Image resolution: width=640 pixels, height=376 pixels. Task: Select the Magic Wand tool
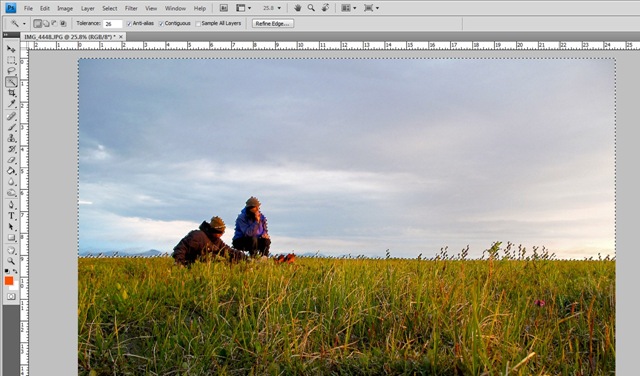pos(11,82)
